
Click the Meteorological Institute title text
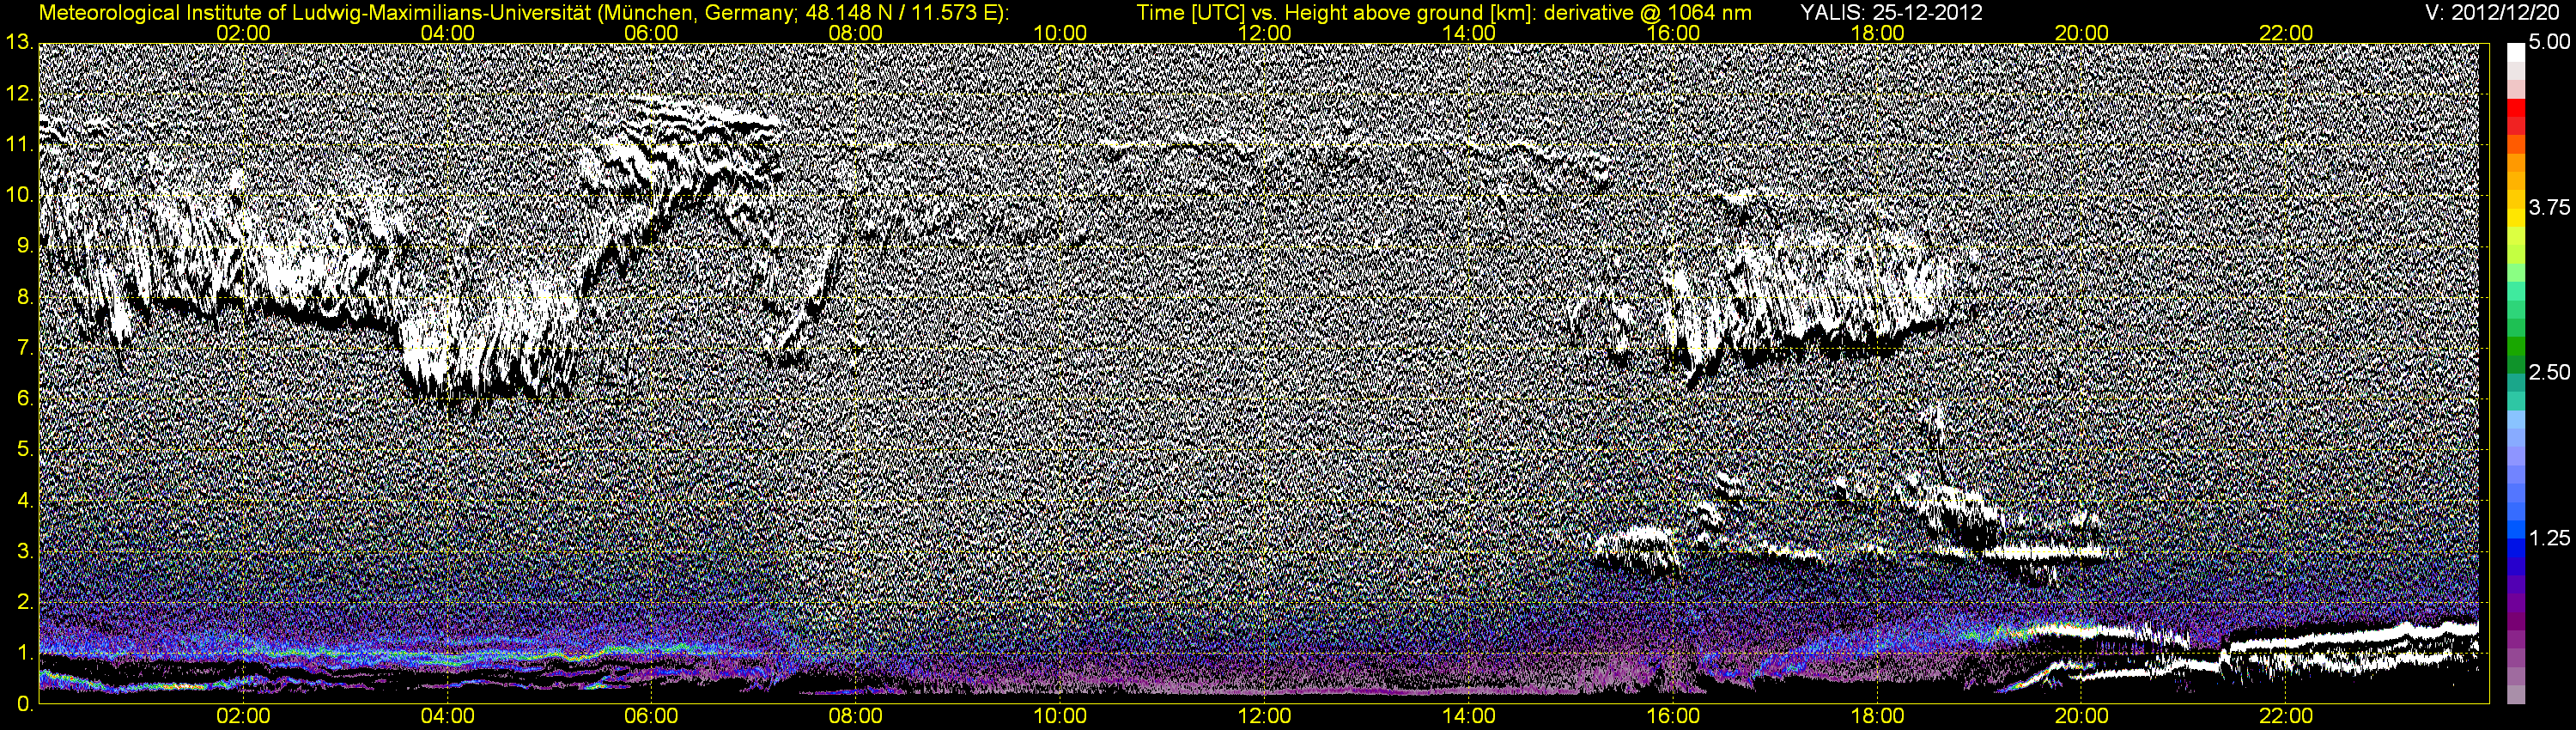coord(524,13)
